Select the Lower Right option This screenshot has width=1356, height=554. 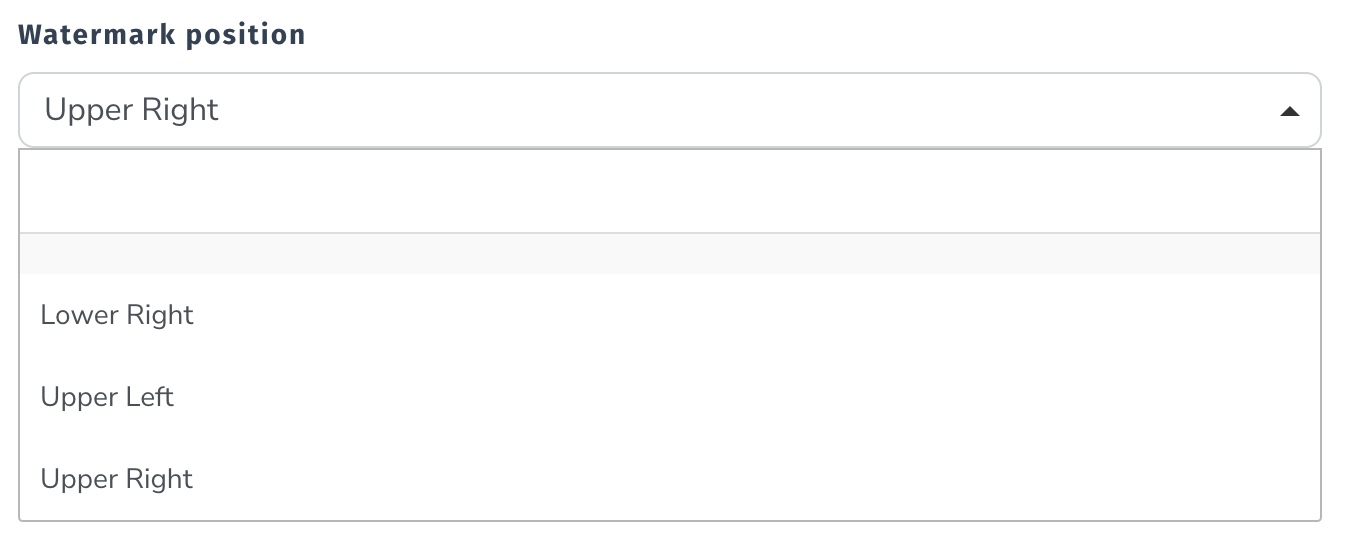117,315
